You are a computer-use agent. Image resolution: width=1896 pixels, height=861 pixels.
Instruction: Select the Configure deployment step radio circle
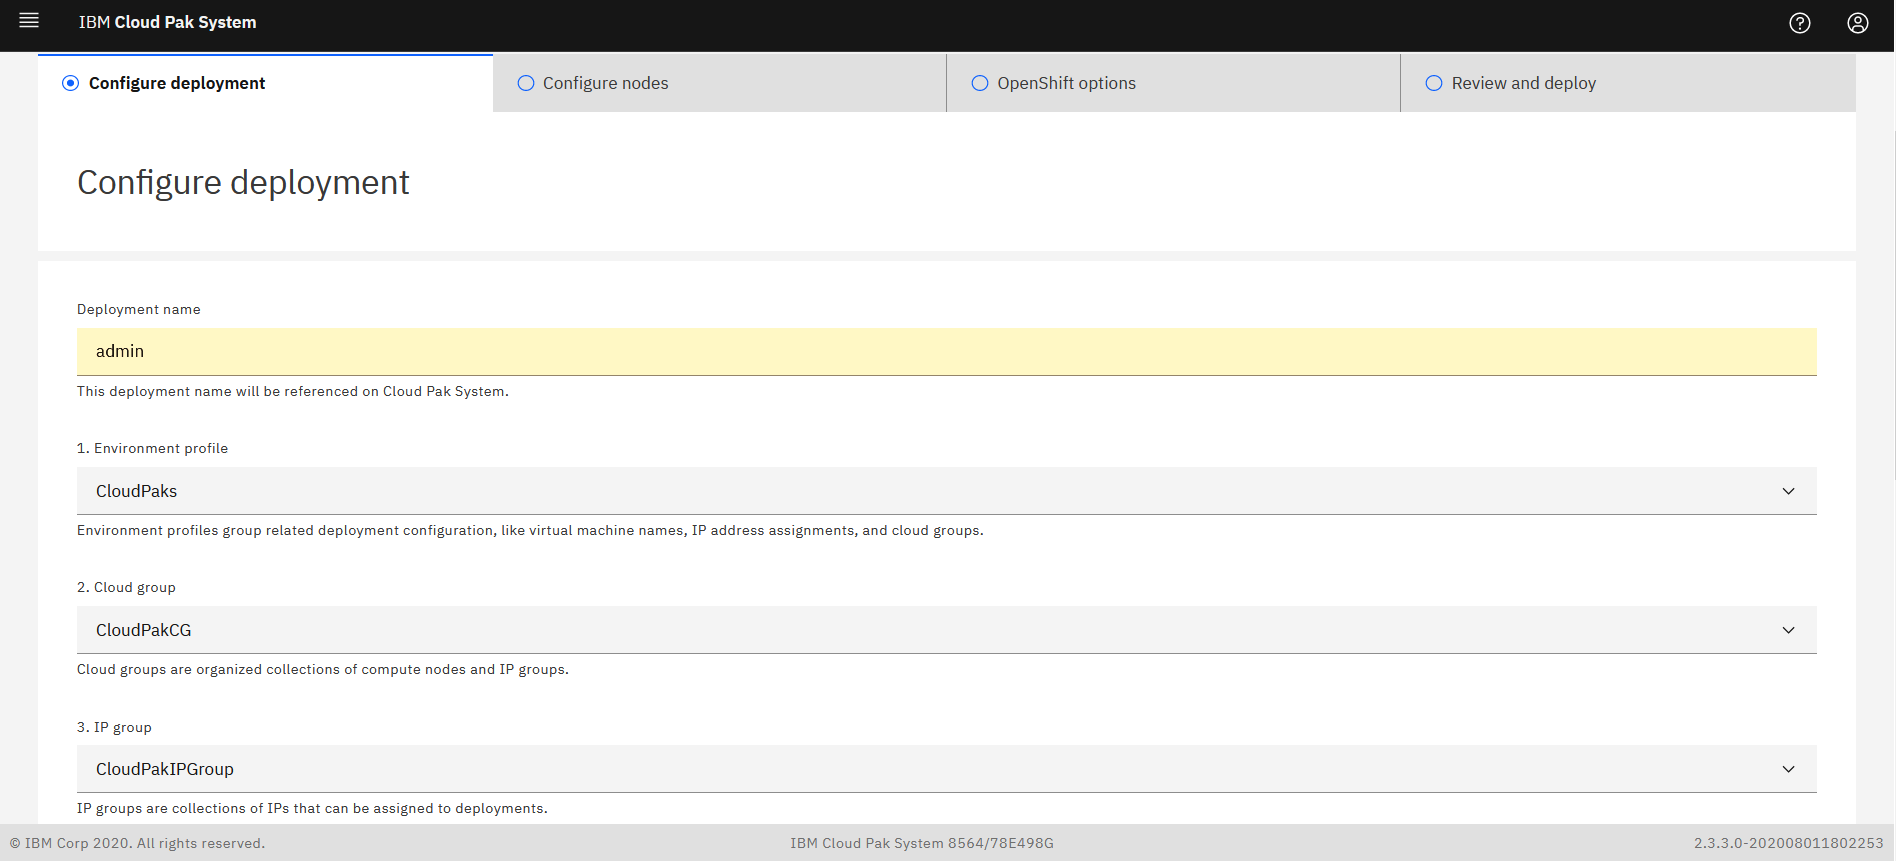click(70, 83)
